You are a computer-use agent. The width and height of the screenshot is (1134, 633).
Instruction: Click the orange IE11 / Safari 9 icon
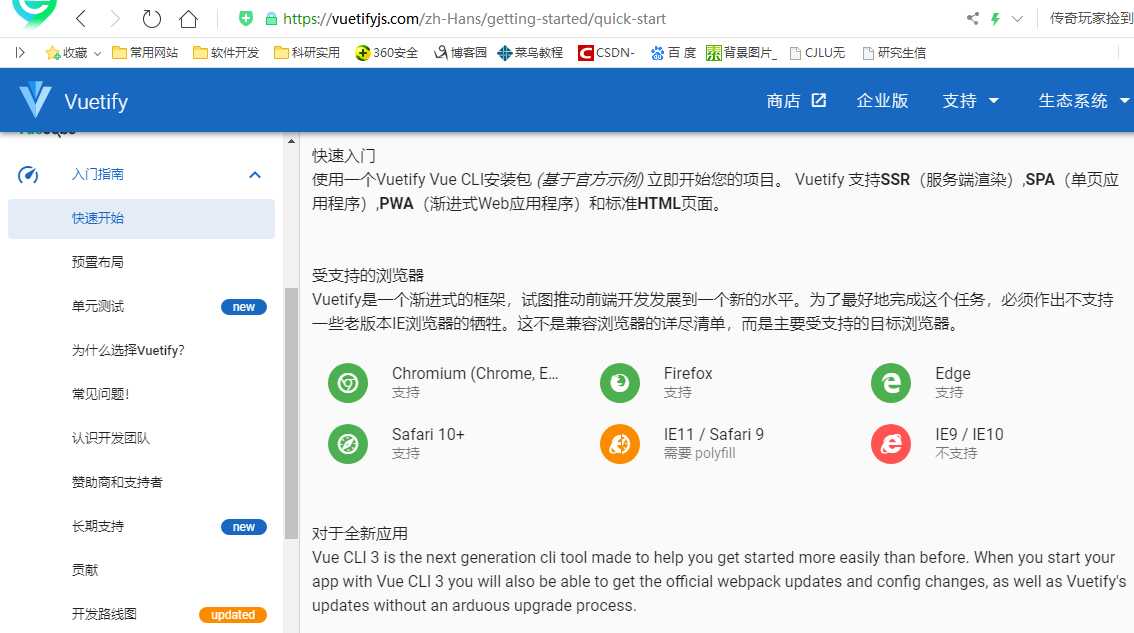click(620, 443)
